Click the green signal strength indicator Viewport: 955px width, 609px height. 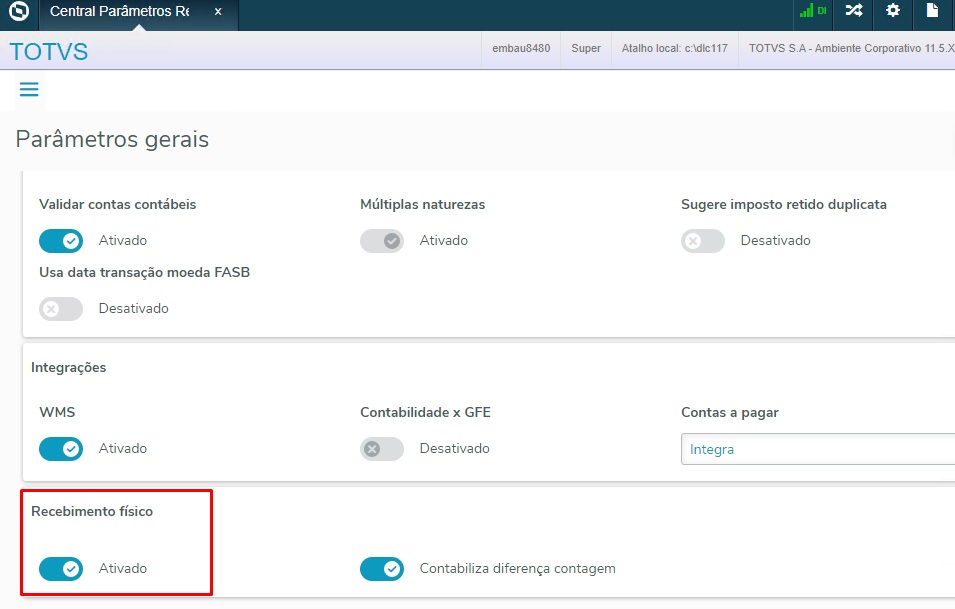806,11
